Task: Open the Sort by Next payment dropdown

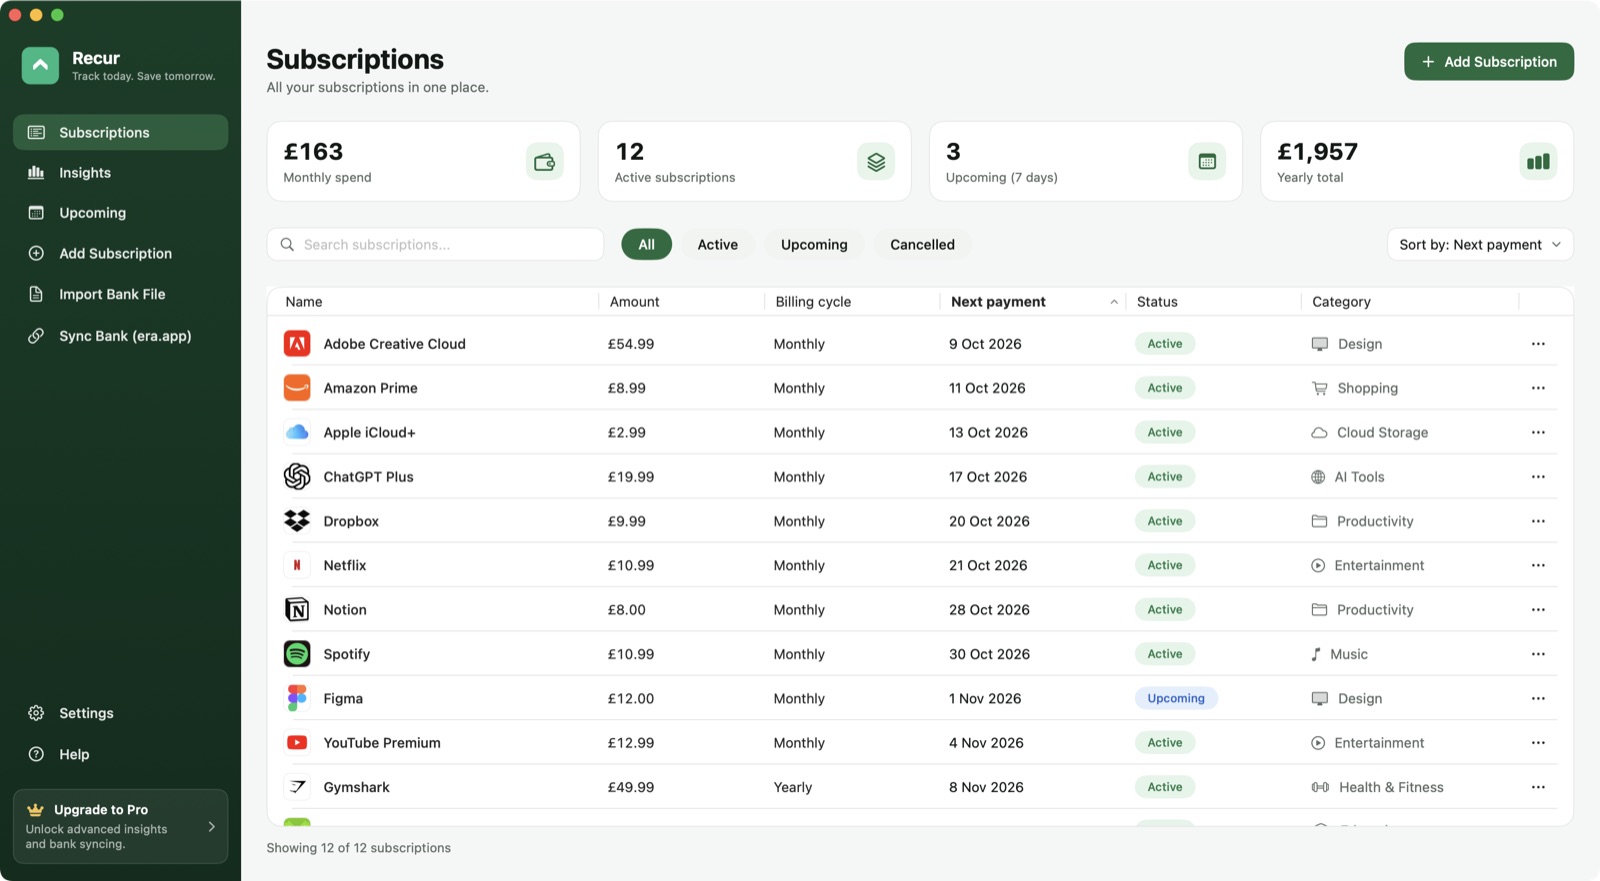Action: [x=1479, y=245]
